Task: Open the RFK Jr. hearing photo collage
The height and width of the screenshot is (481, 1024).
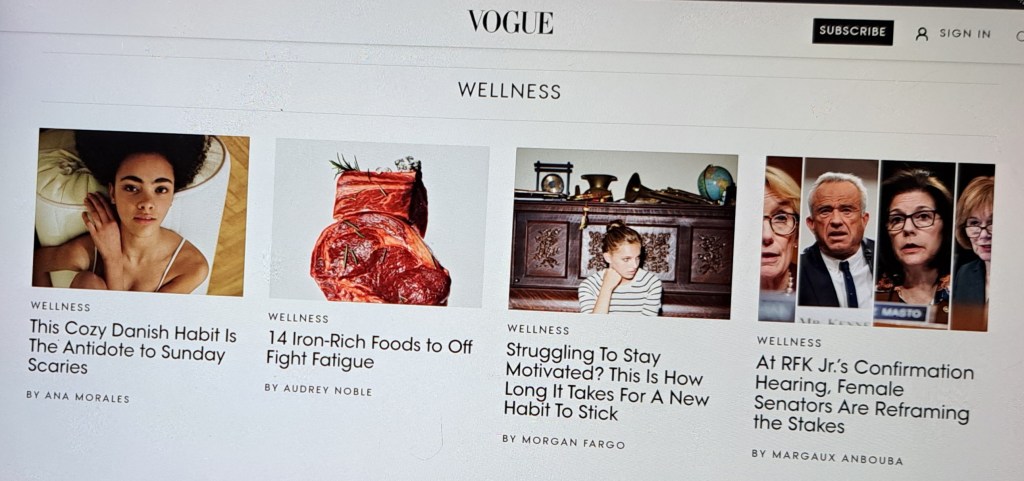Action: click(x=876, y=243)
